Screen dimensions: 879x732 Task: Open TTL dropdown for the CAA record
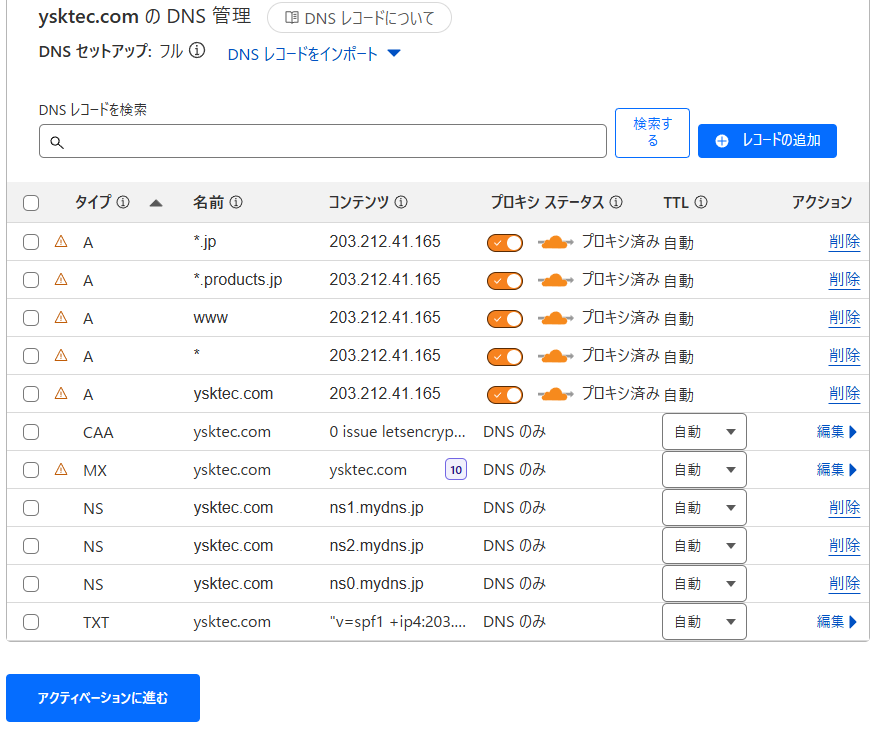click(x=704, y=432)
